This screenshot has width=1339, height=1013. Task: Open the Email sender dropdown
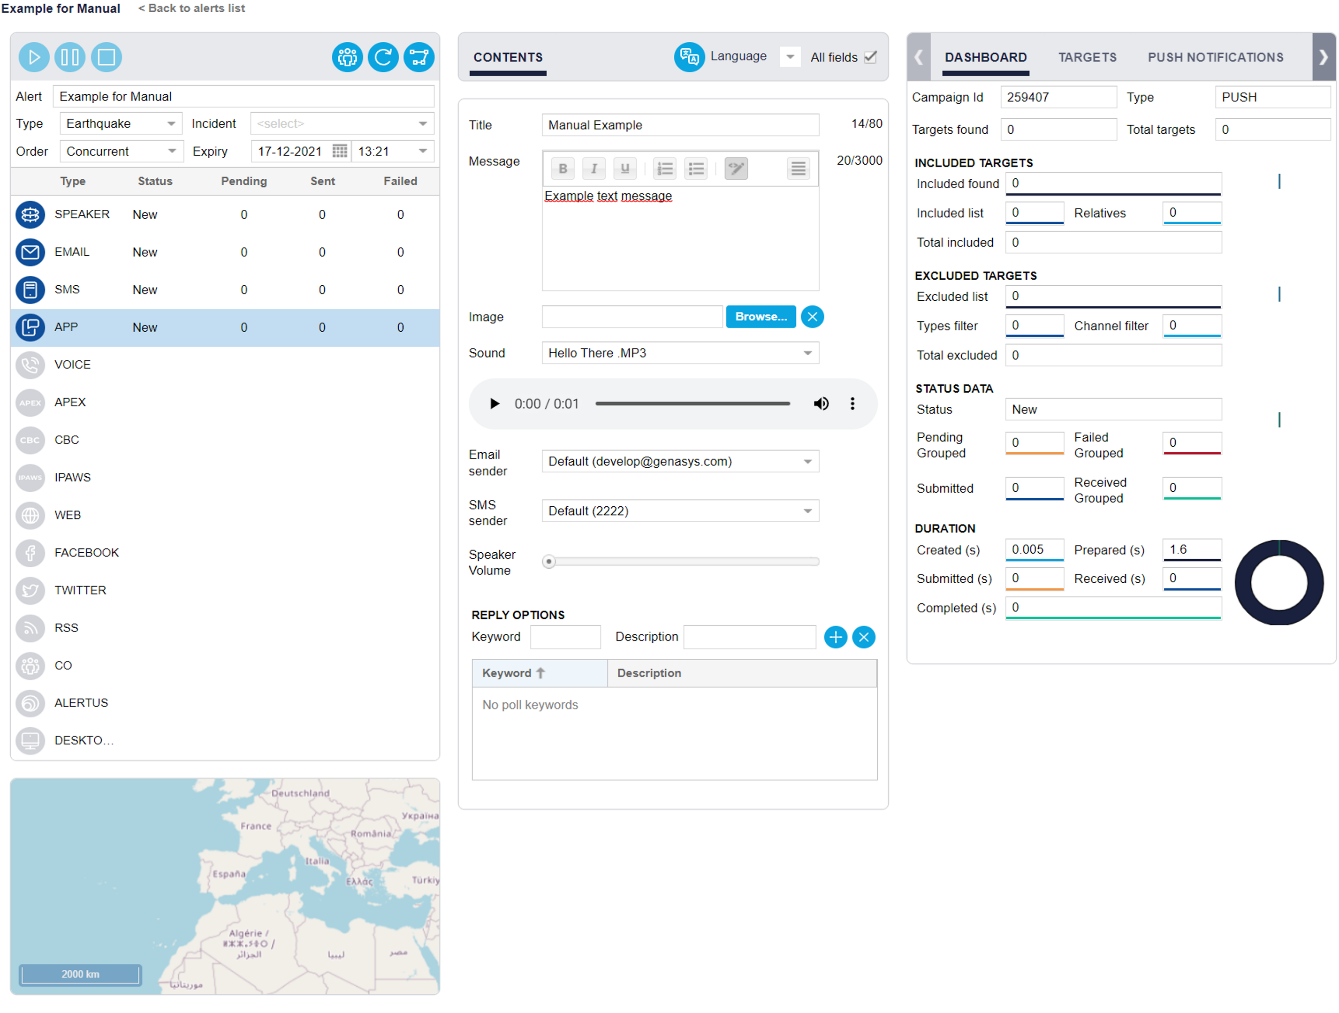pos(680,461)
